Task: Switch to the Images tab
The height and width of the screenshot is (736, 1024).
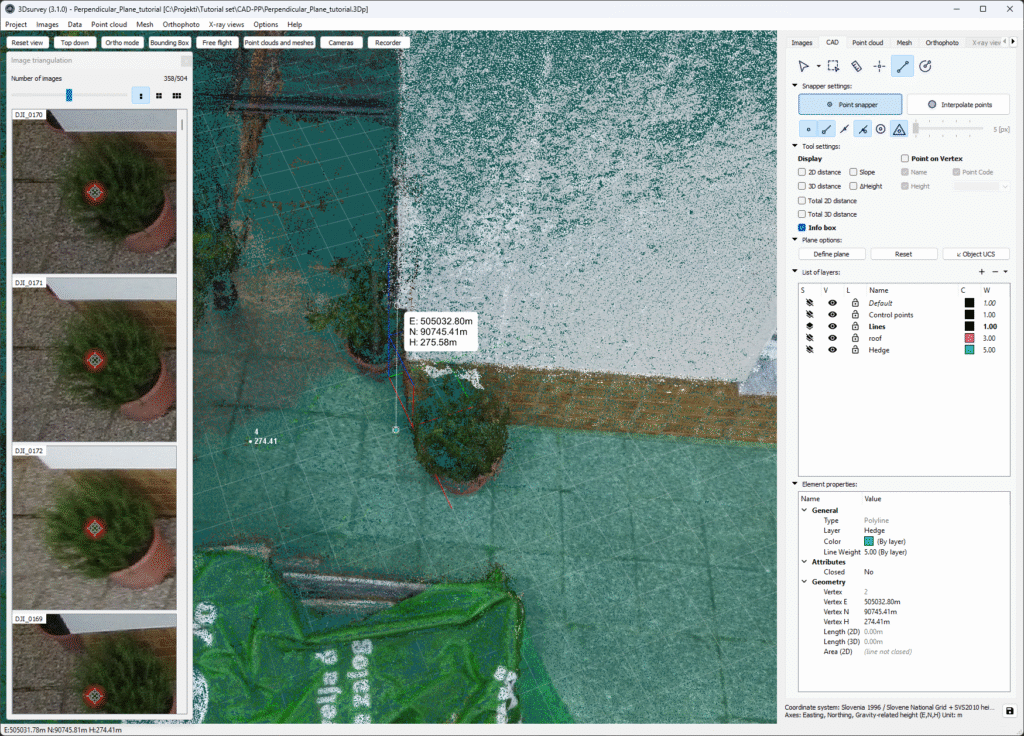Action: [x=802, y=42]
